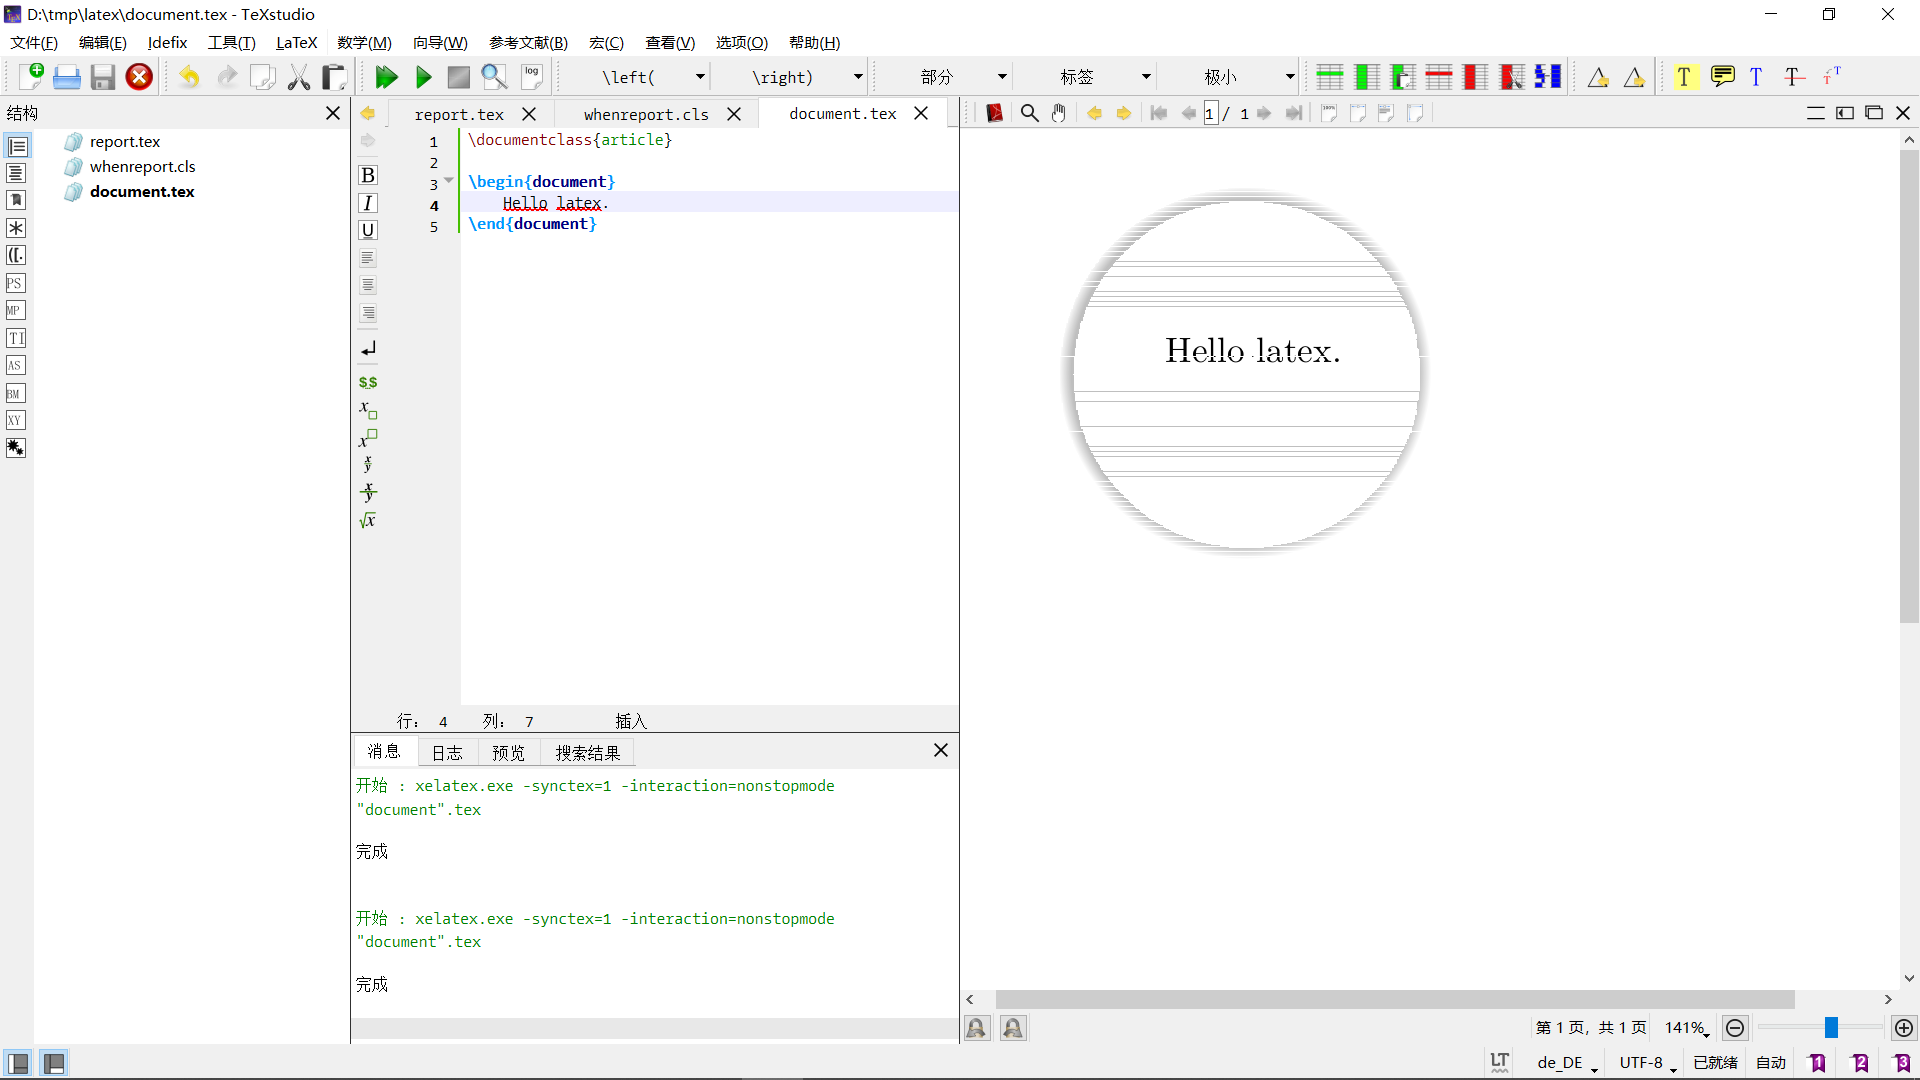The height and width of the screenshot is (1080, 1920).
Task: Click the red Close document icon
Action: point(139,77)
